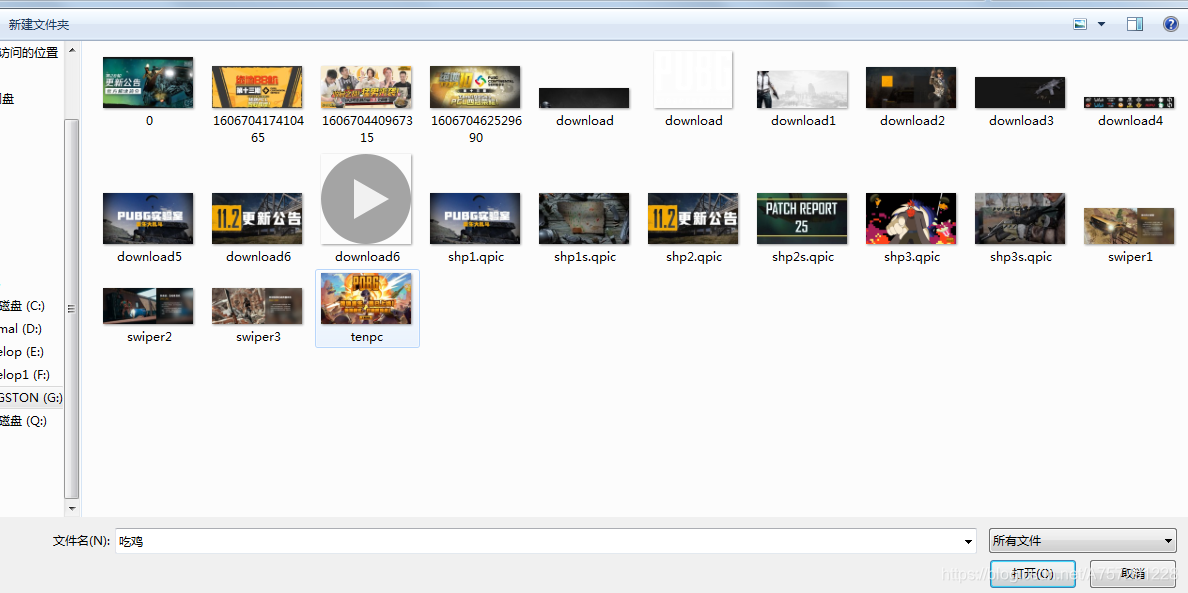1188x593 pixels.
Task: Open the 所有文件 file type dropdown
Action: 1083,541
